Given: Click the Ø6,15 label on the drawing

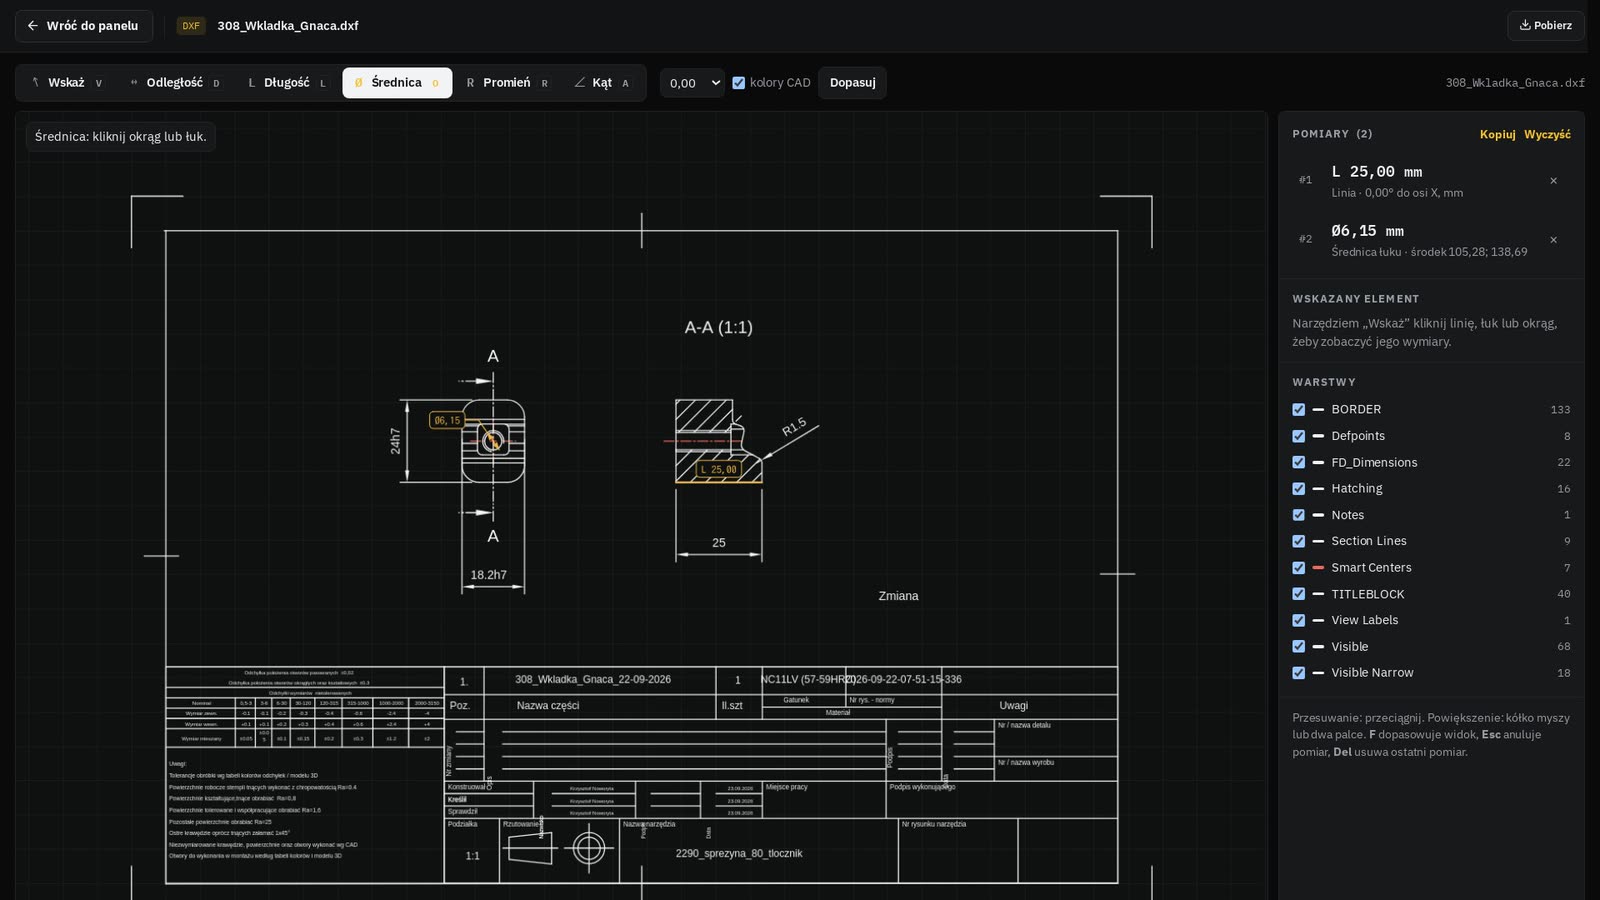Looking at the screenshot, I should point(447,421).
